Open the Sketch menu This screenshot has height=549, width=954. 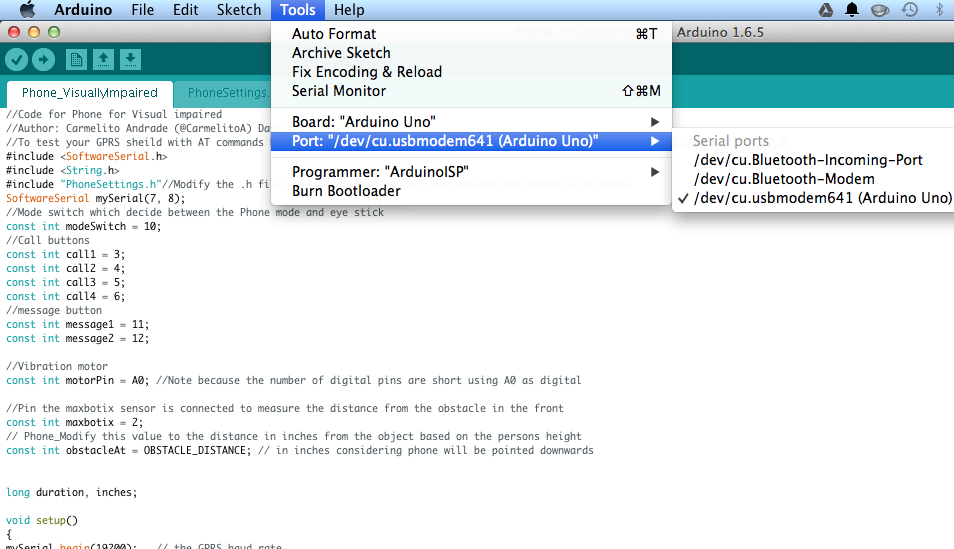pyautogui.click(x=238, y=10)
